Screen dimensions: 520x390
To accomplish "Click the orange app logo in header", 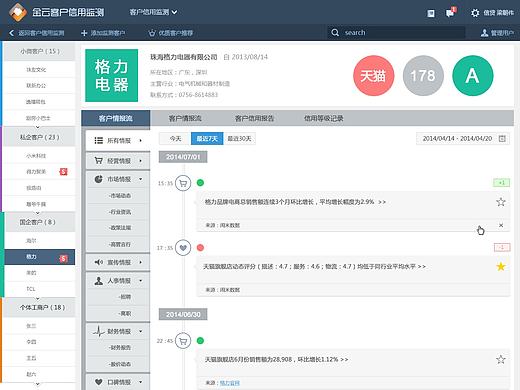I will (x=18, y=12).
